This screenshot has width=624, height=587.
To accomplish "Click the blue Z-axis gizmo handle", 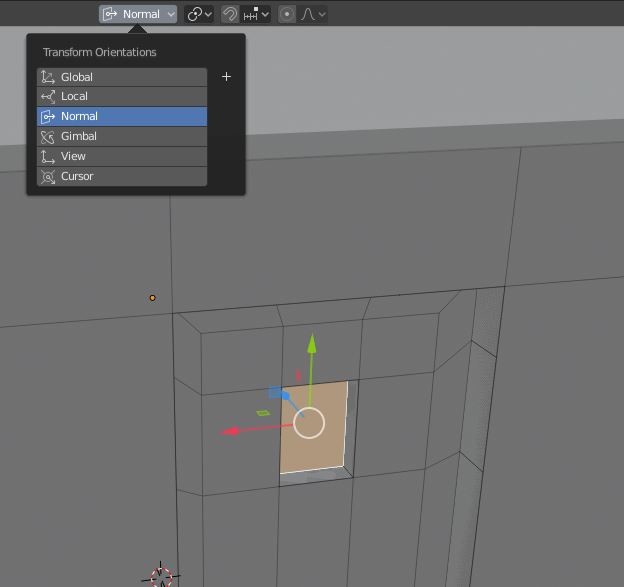I will click(x=285, y=396).
